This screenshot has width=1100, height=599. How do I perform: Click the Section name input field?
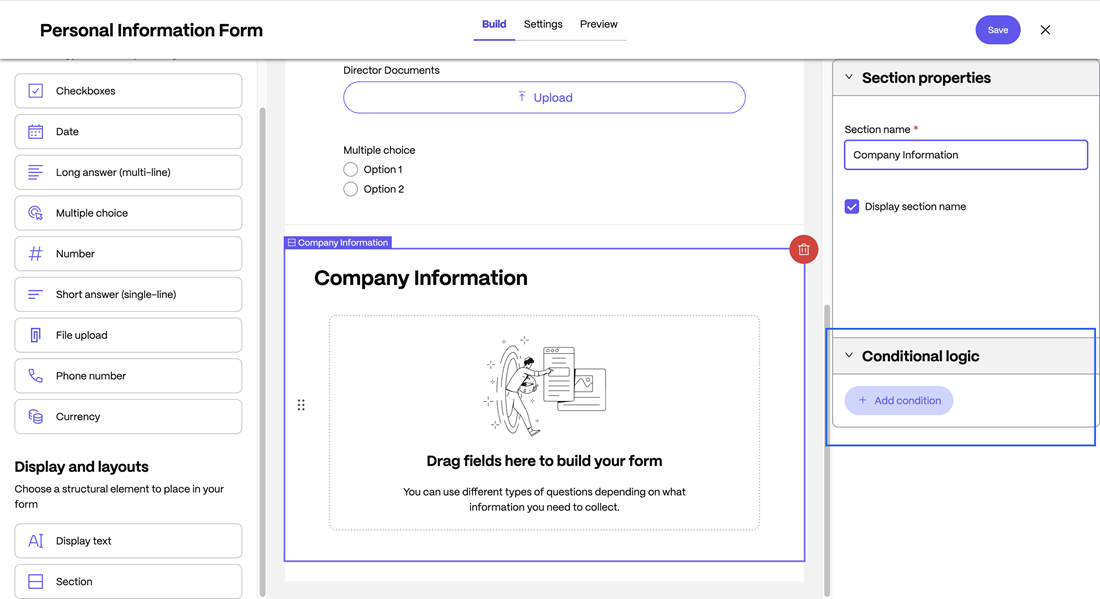coord(965,155)
